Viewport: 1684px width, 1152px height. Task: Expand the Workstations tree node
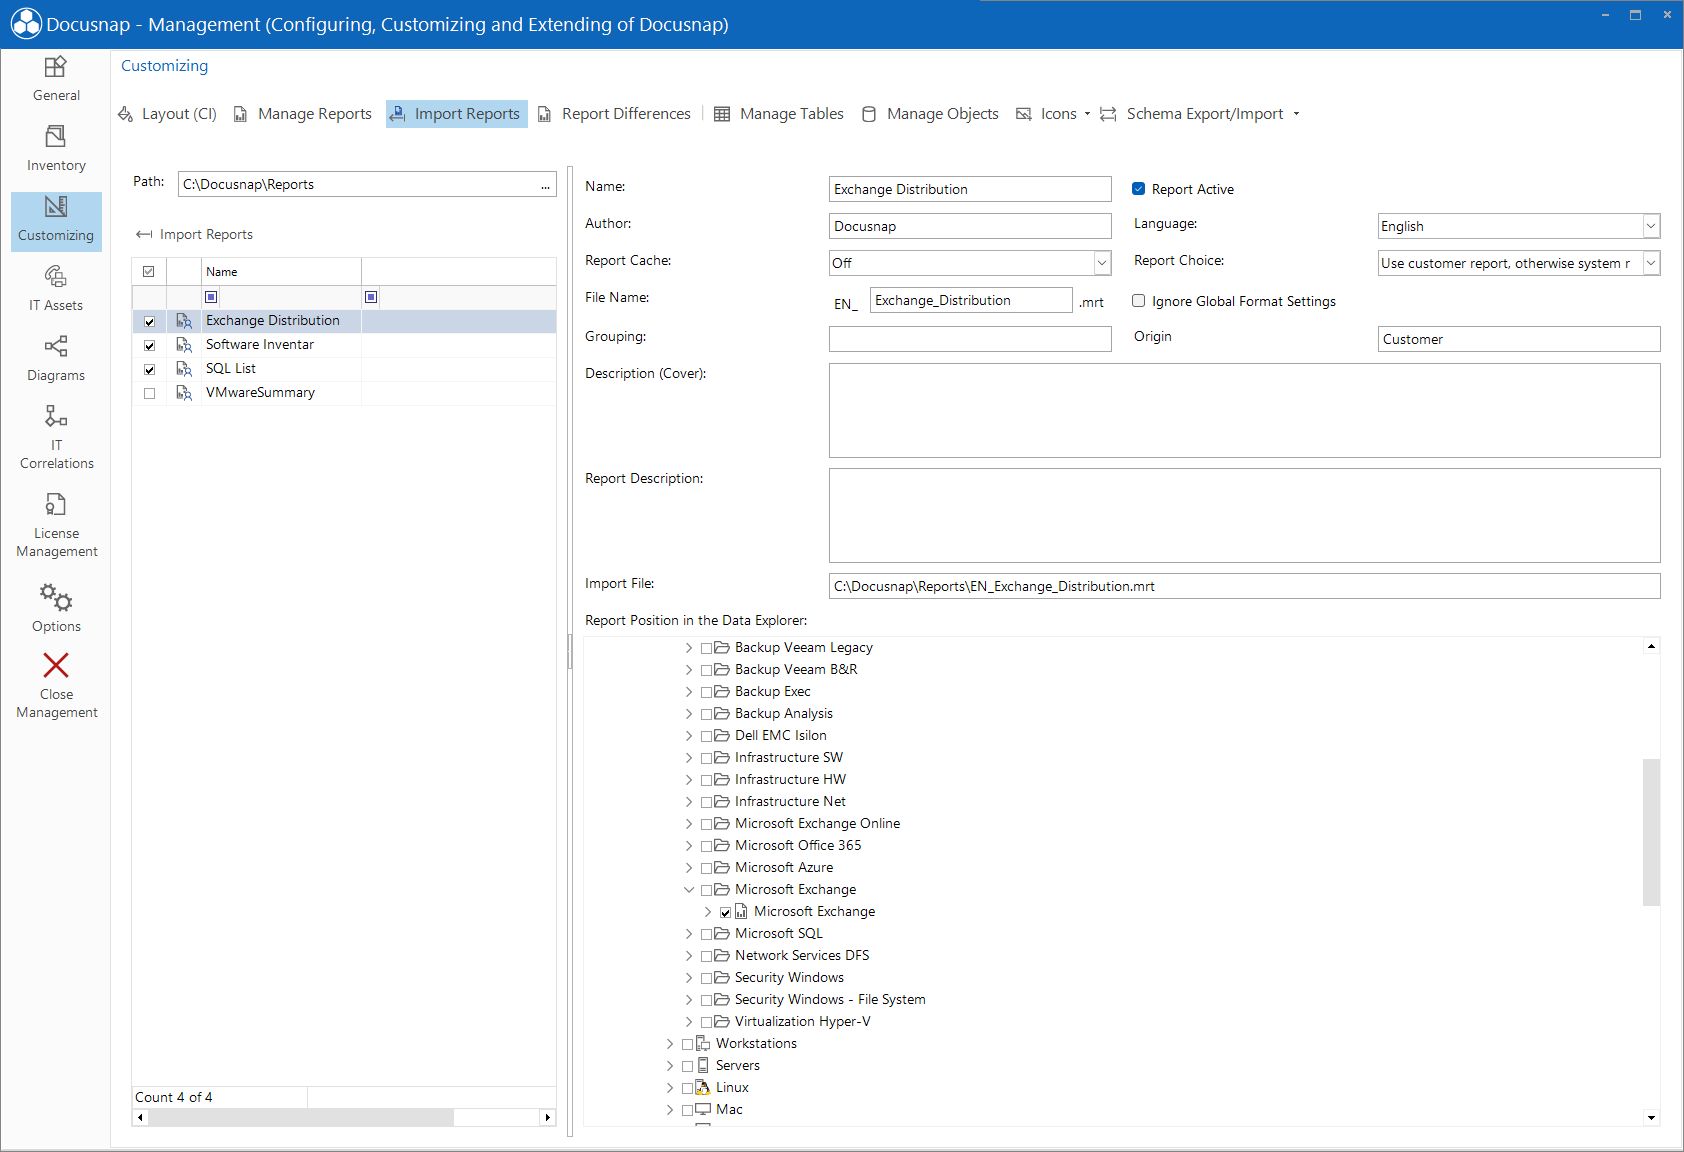670,1044
